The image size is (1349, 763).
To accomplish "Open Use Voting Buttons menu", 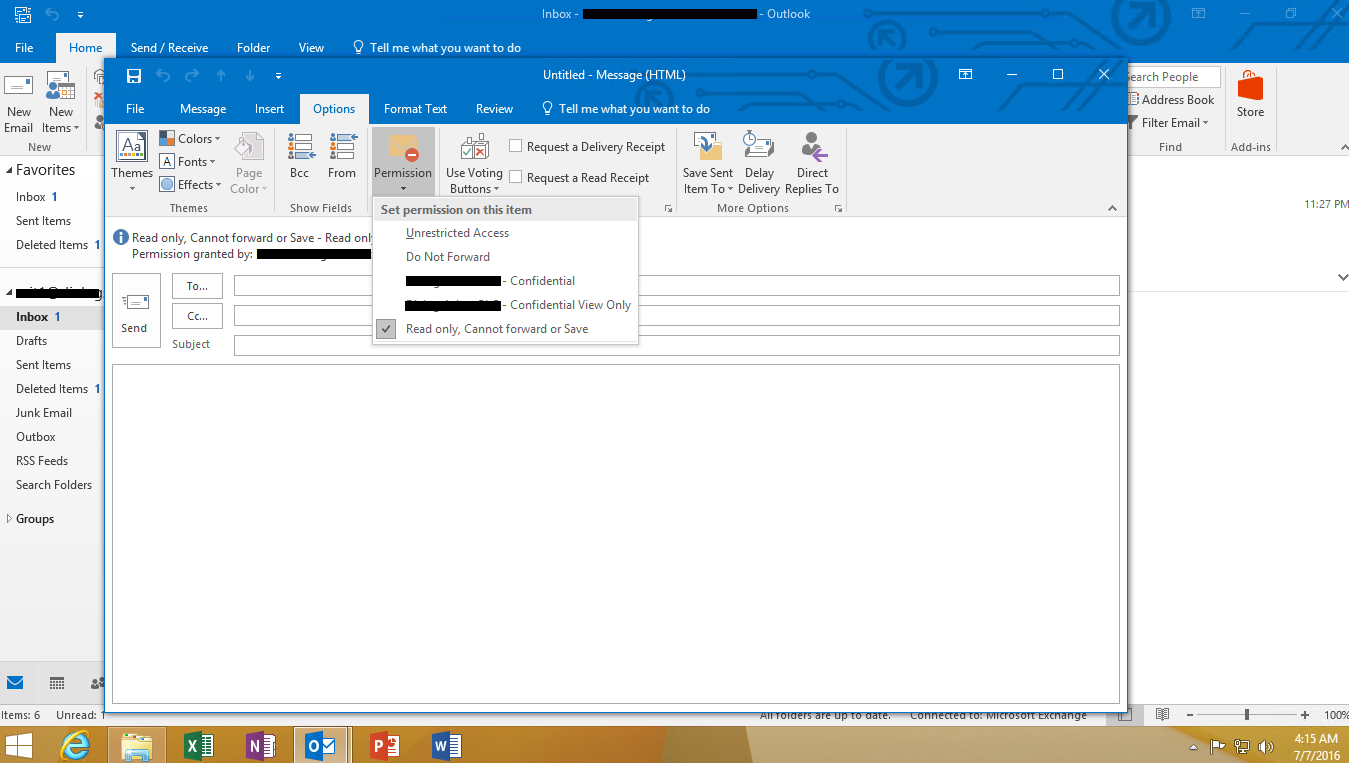I will coord(474,164).
